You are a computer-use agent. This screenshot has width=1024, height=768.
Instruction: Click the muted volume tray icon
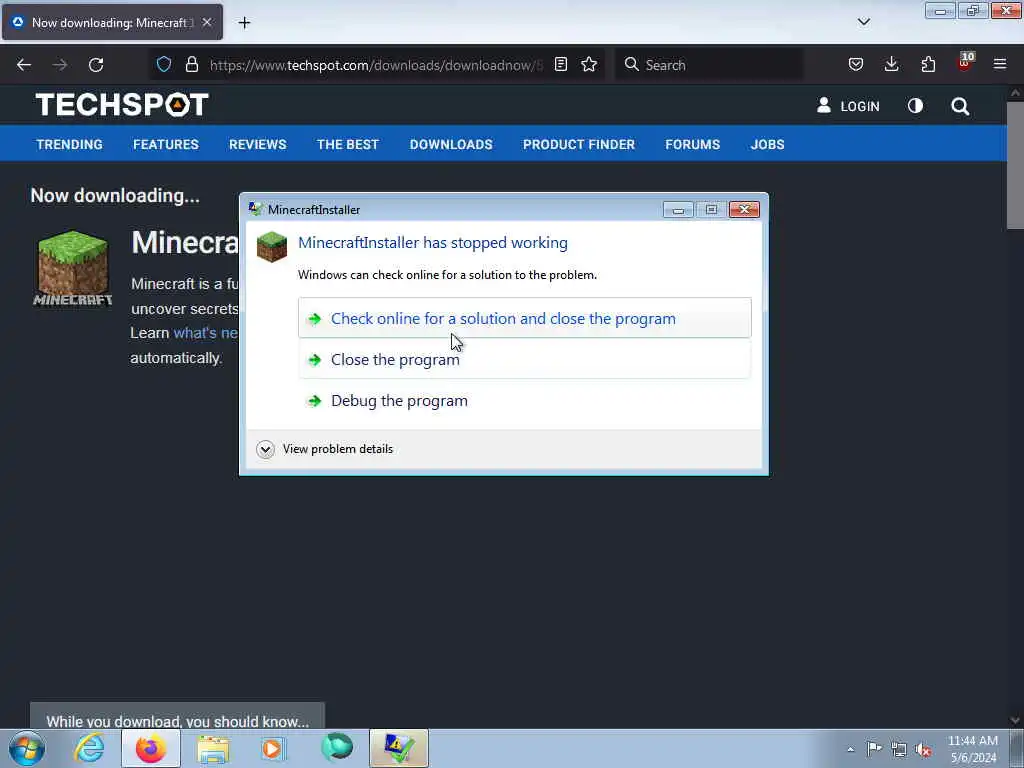point(923,749)
